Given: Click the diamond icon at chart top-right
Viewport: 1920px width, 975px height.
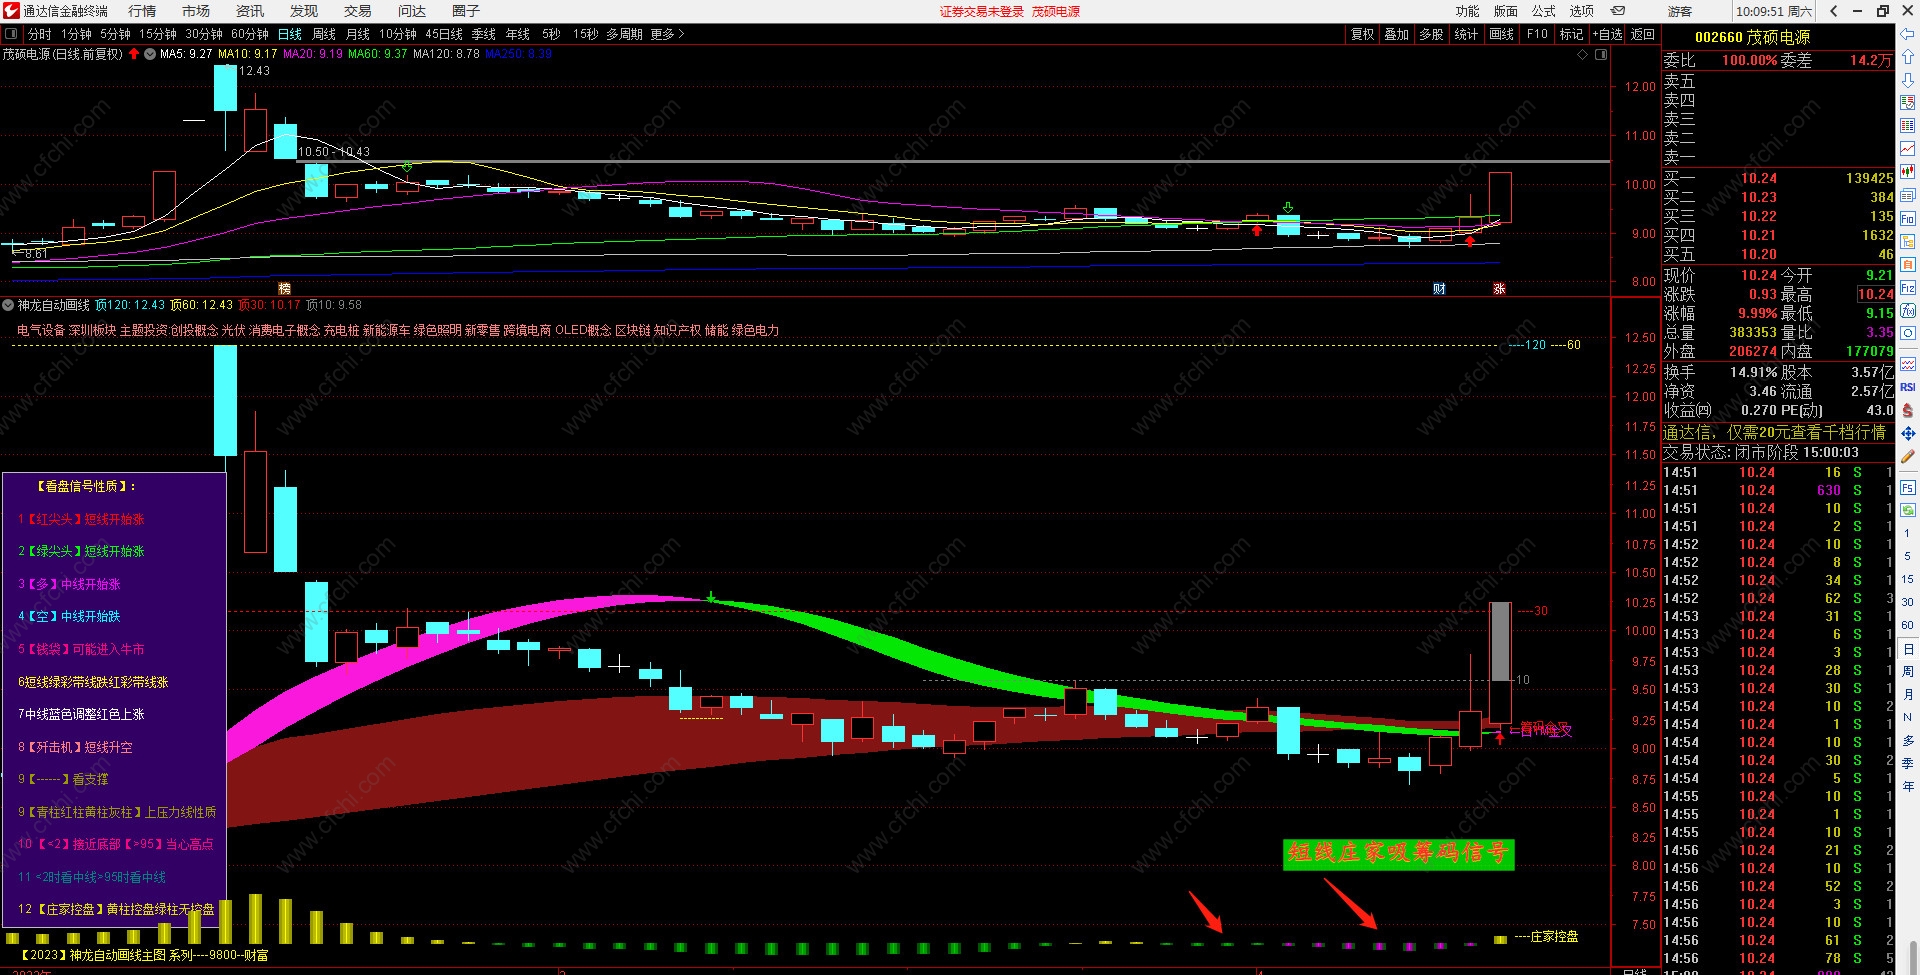Looking at the screenshot, I should coord(1582,55).
